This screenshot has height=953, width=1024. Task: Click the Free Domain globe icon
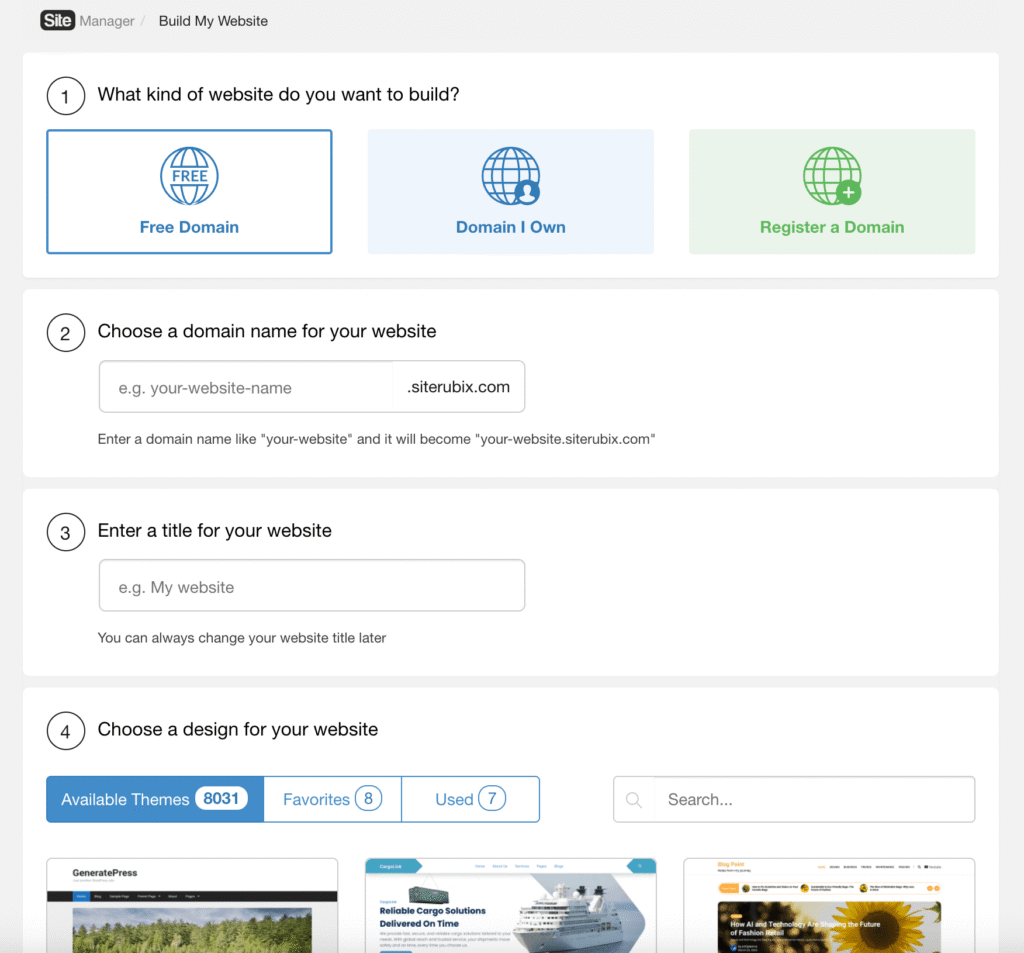pyautogui.click(x=189, y=176)
